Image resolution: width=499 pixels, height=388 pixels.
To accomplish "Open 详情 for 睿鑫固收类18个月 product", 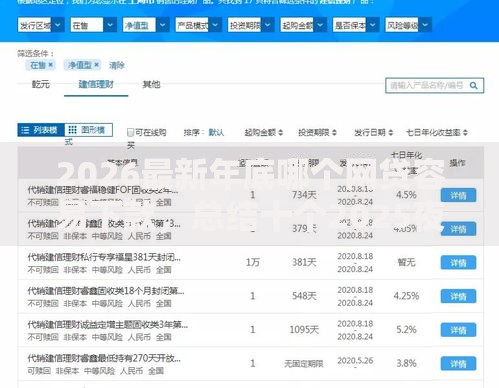I will (458, 296).
